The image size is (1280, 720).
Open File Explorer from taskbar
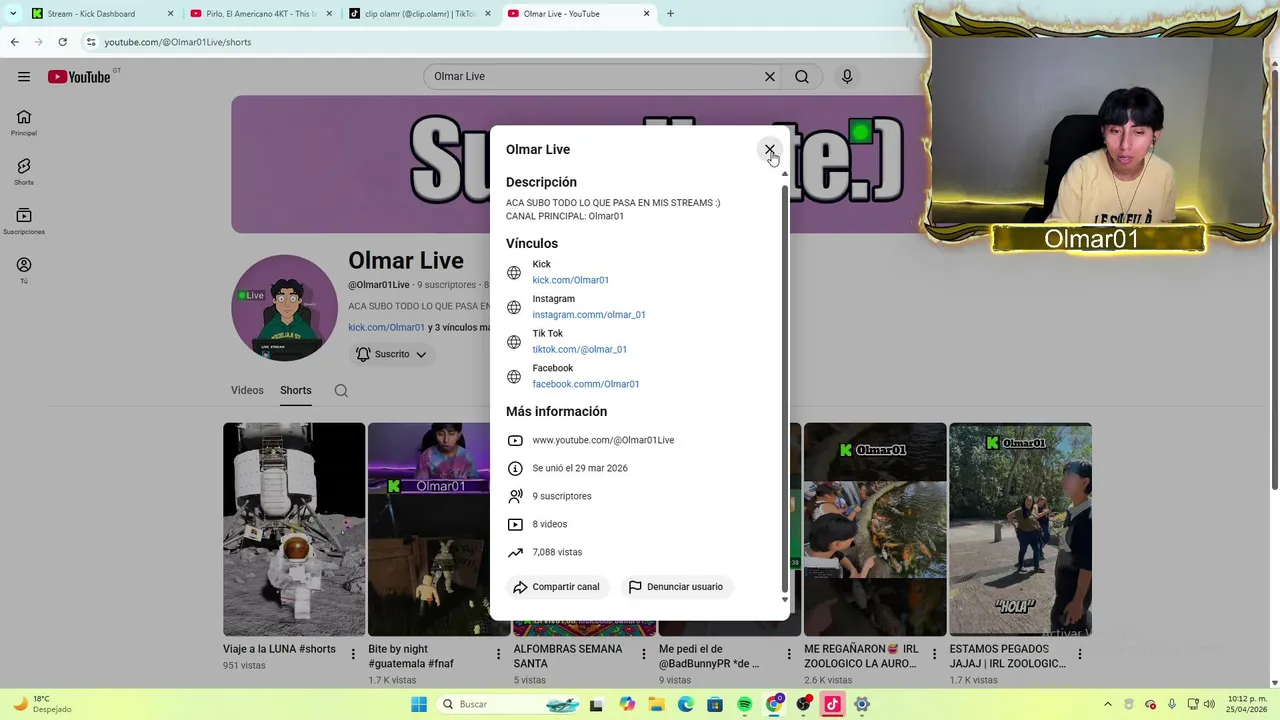coord(656,704)
